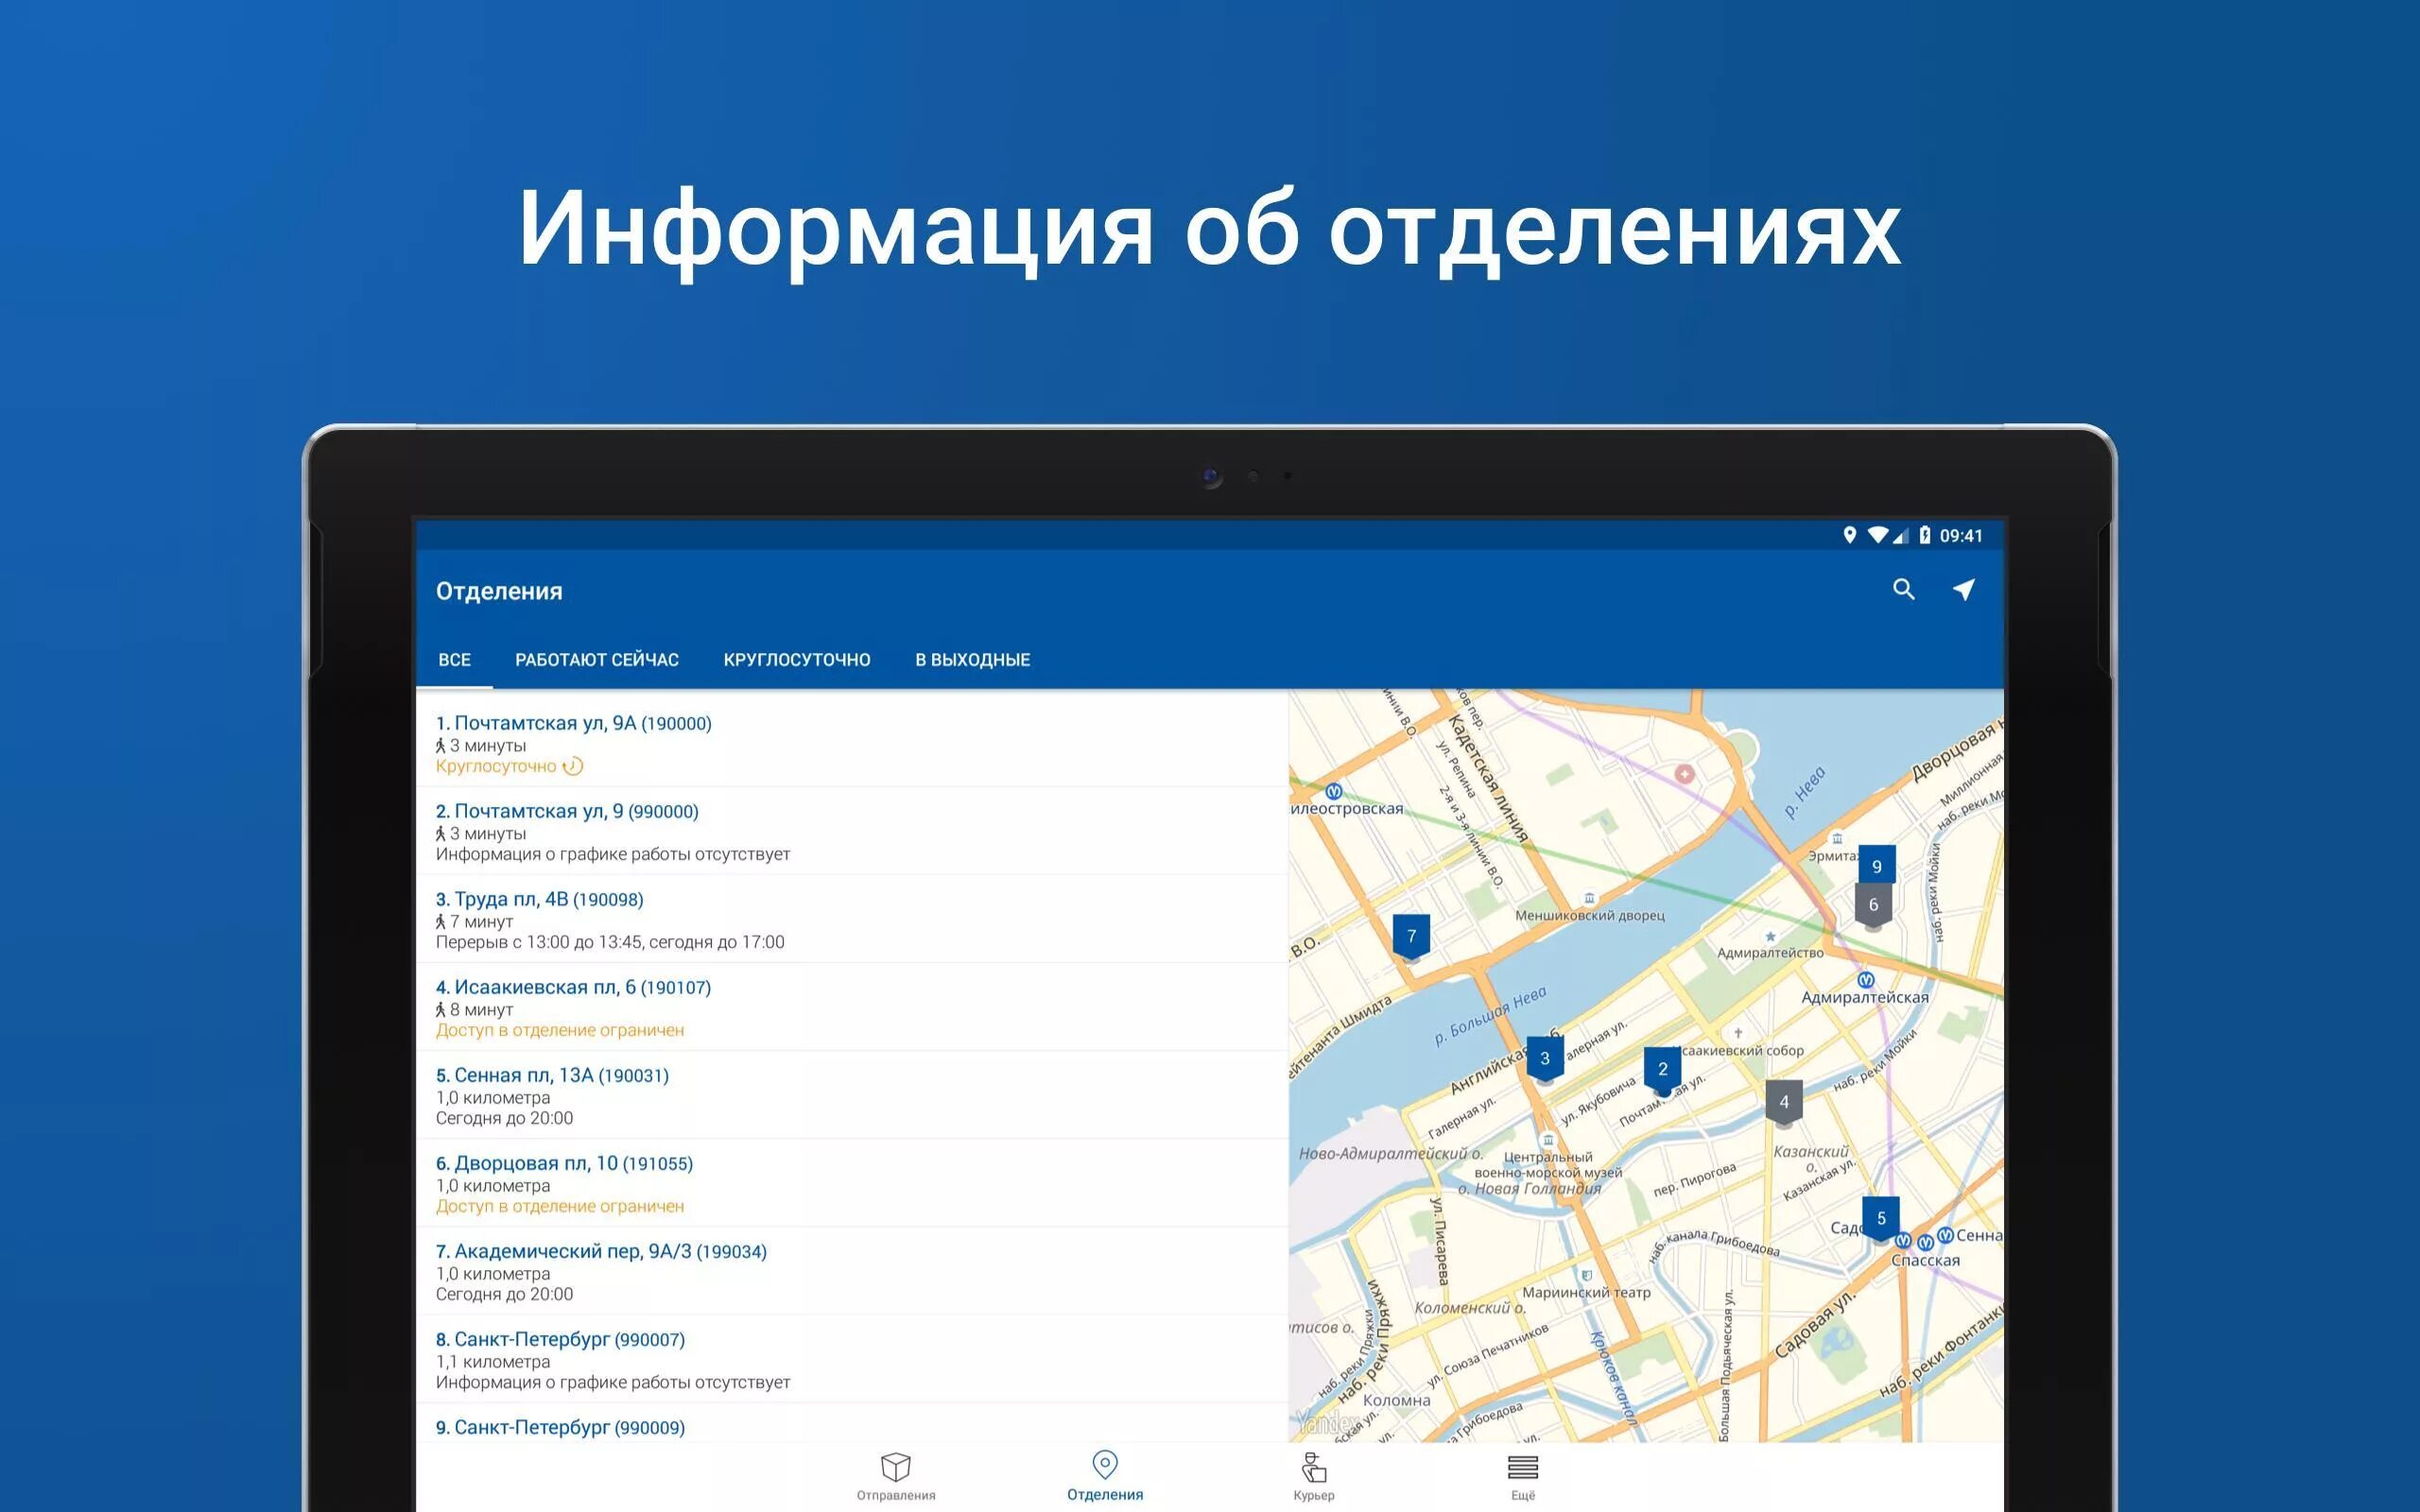Switch to the Круглосуточно tab
This screenshot has width=2420, height=1512.
coord(796,660)
